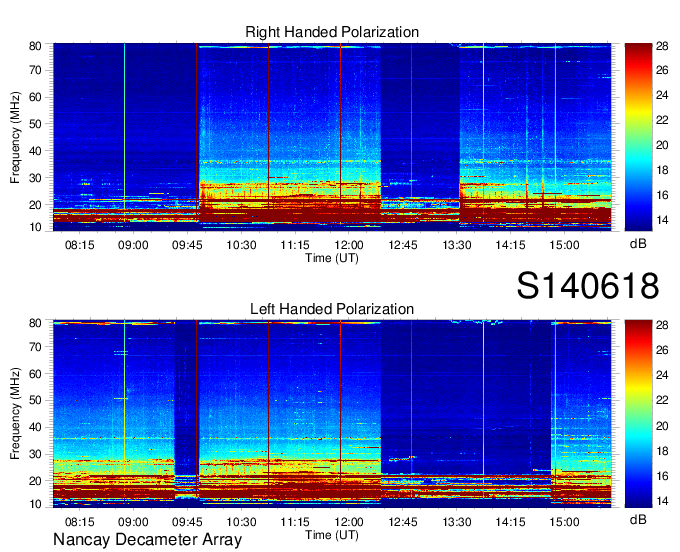Viewport: 680px width, 552px height.
Task: Click the color scale bar beside Right Handed plot
Action: point(638,137)
